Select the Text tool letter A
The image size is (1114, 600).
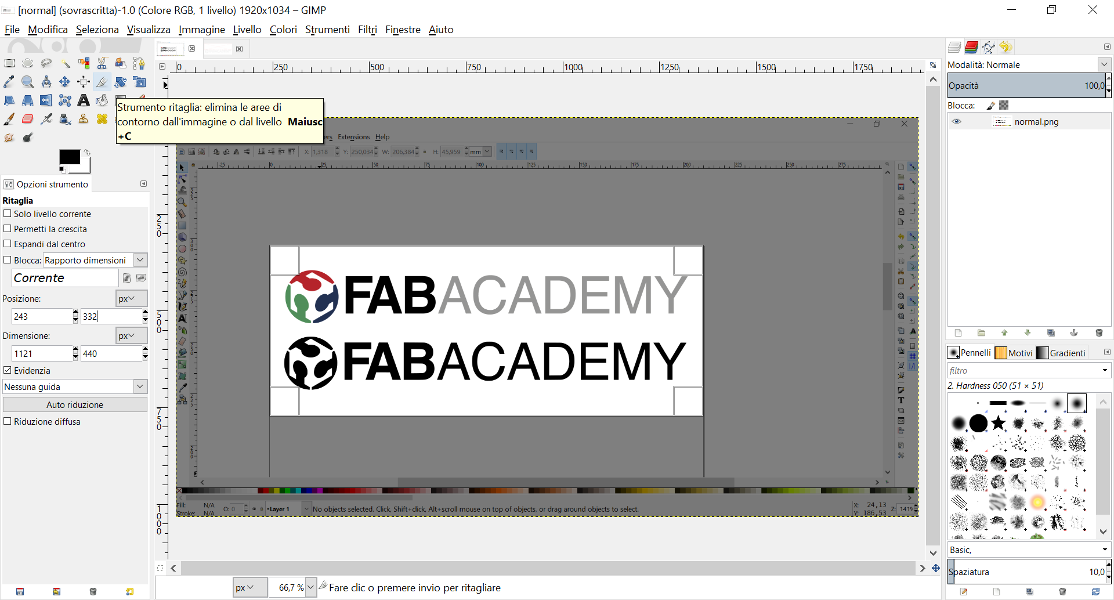point(84,100)
